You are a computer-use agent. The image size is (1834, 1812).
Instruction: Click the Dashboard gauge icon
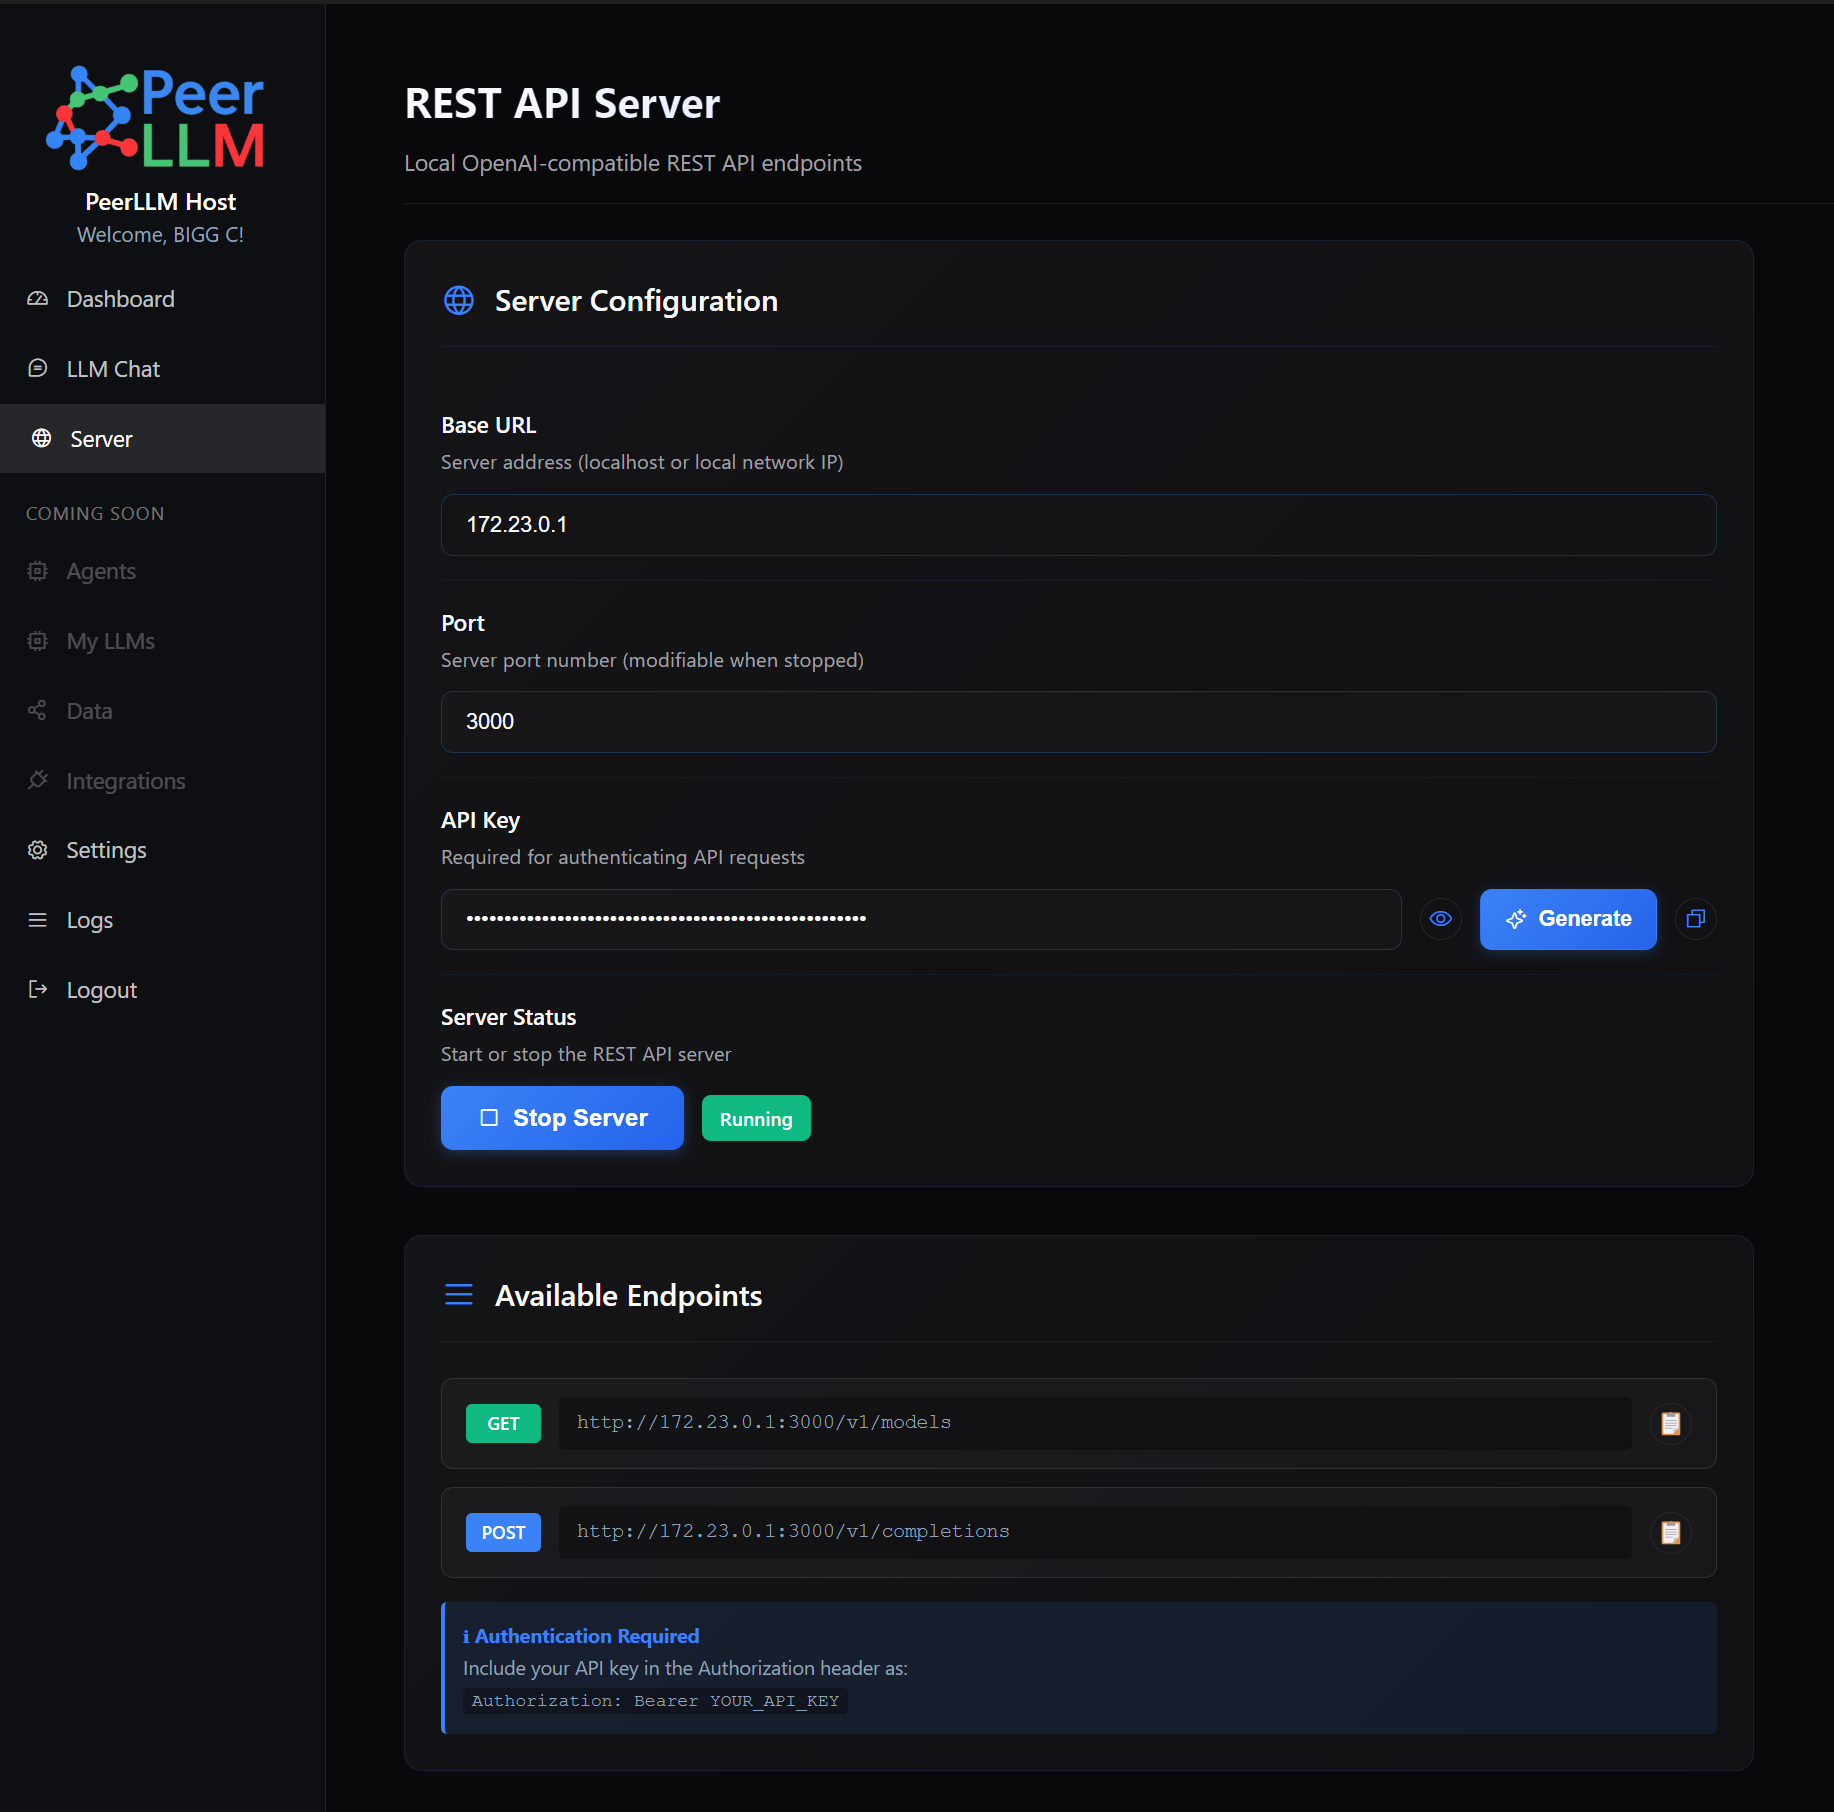pyautogui.click(x=38, y=299)
